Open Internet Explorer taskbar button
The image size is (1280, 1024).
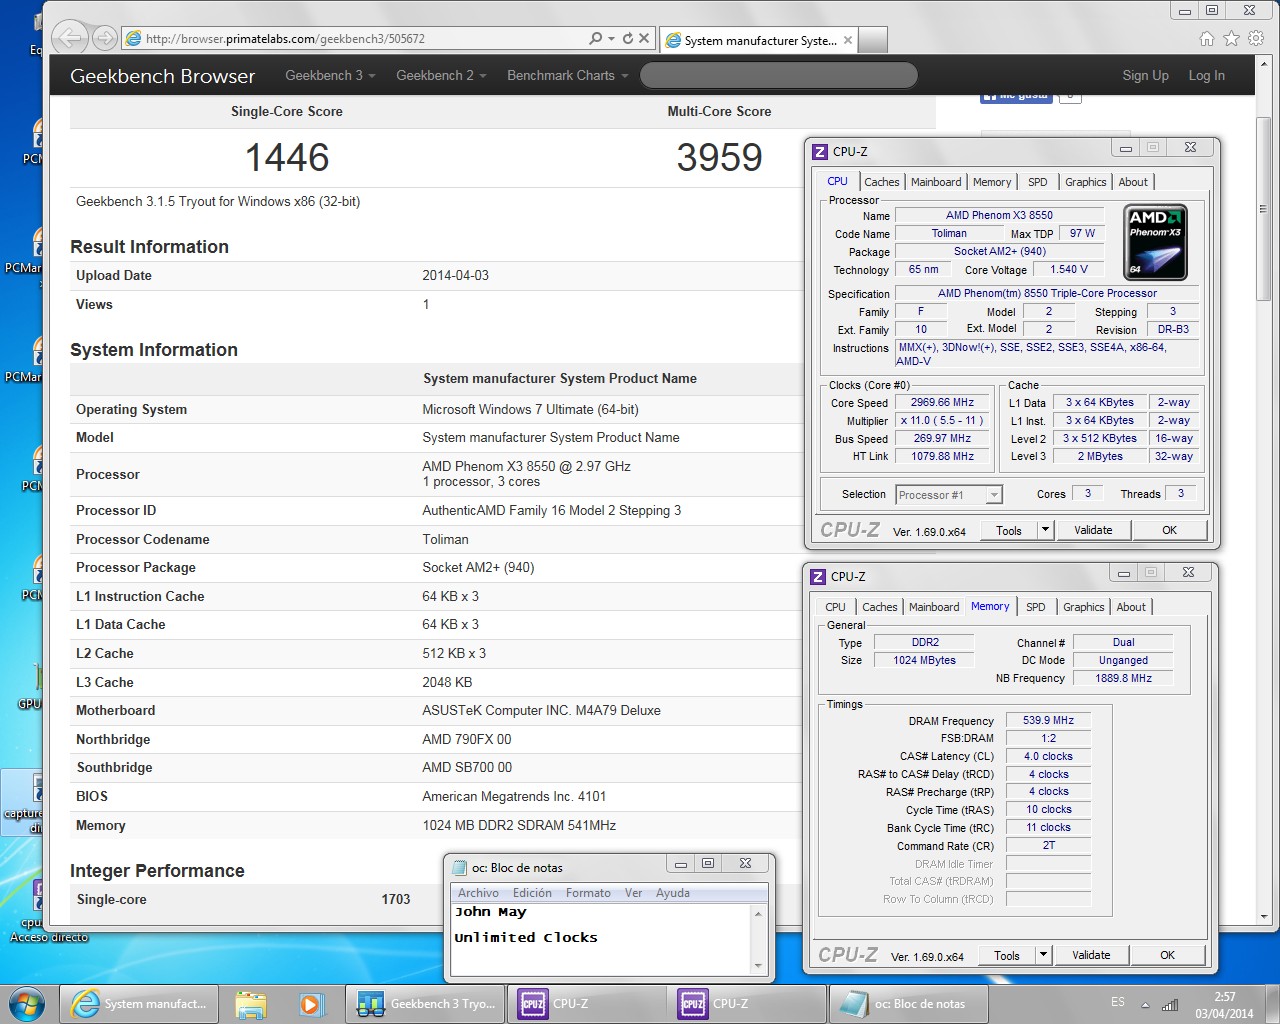click(139, 1003)
